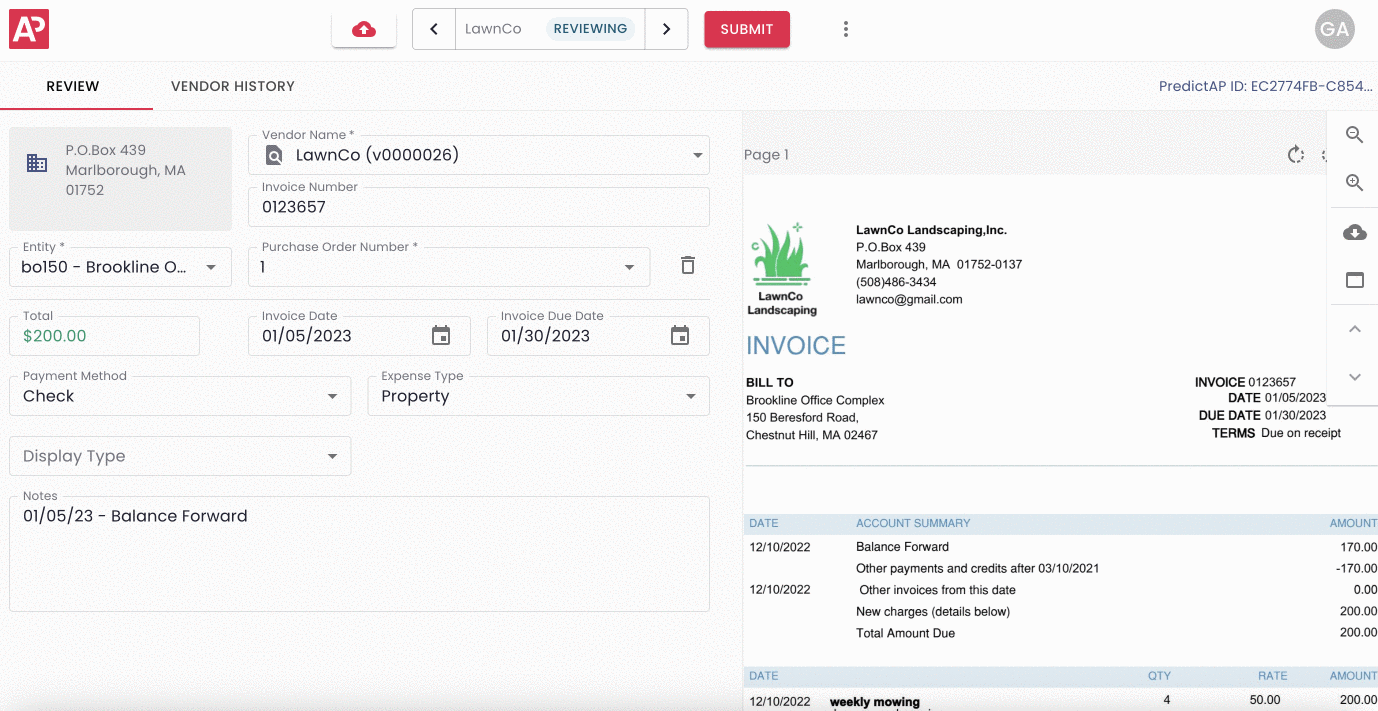The height and width of the screenshot is (711, 1378).
Task: Open the Invoice Date calendar picker
Action: [441, 336]
